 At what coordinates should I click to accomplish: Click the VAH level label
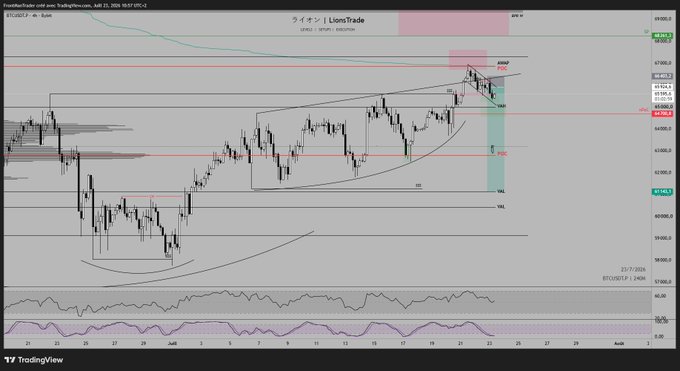point(501,106)
